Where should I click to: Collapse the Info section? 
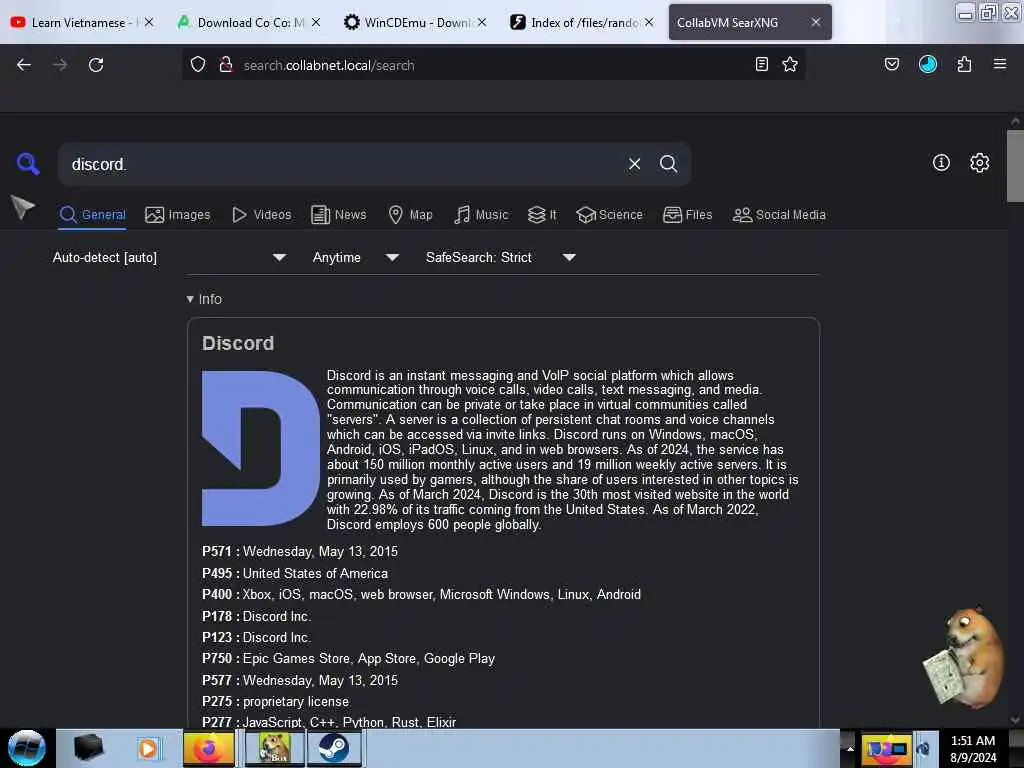tap(204, 299)
